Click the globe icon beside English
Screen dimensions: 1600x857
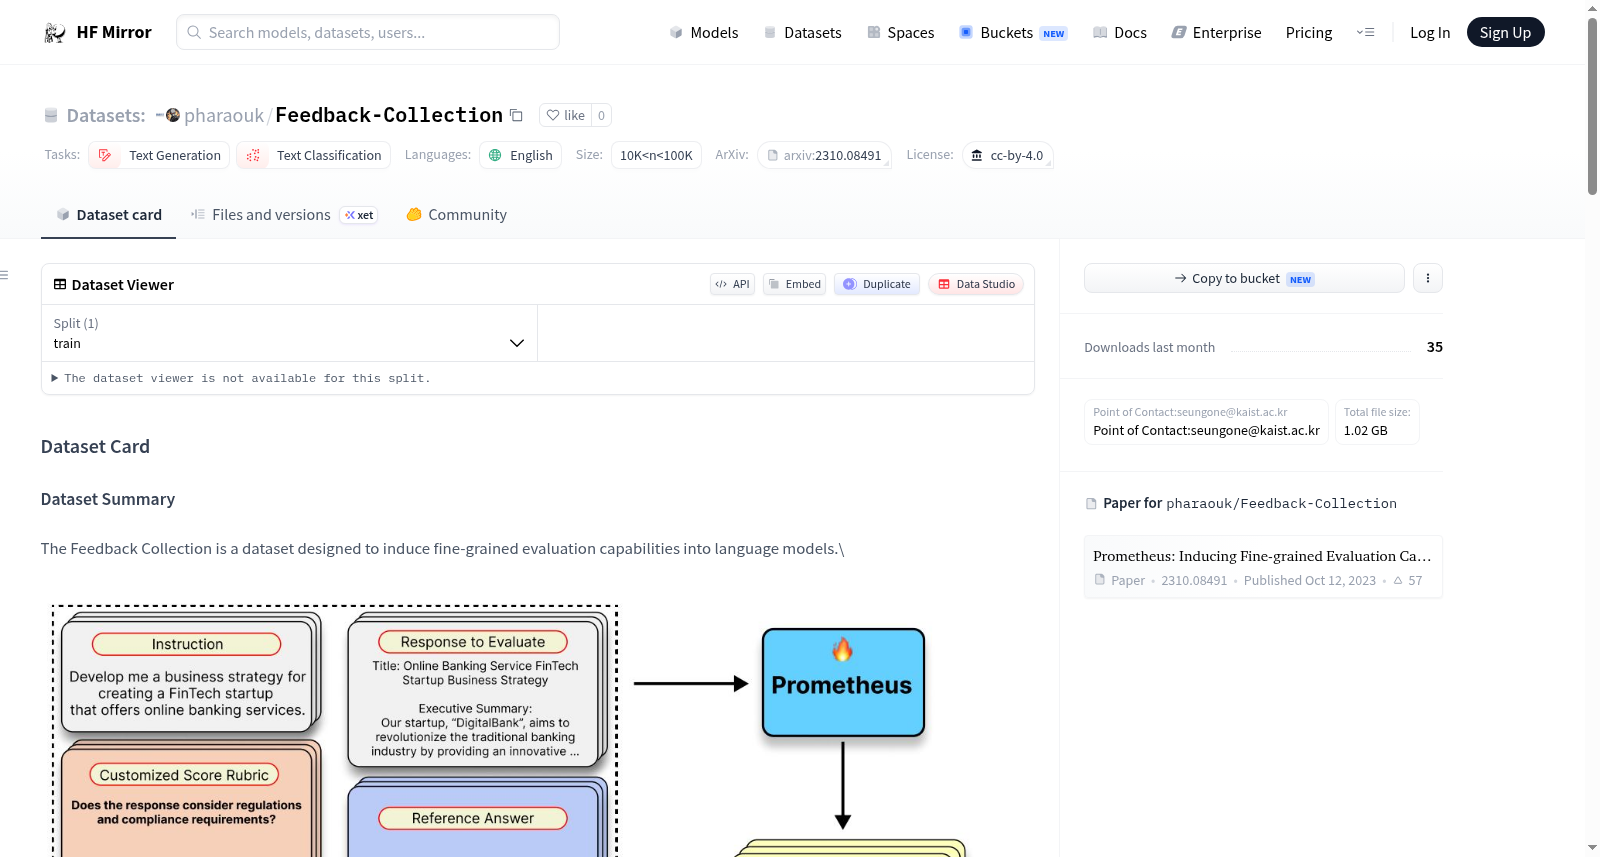(495, 155)
